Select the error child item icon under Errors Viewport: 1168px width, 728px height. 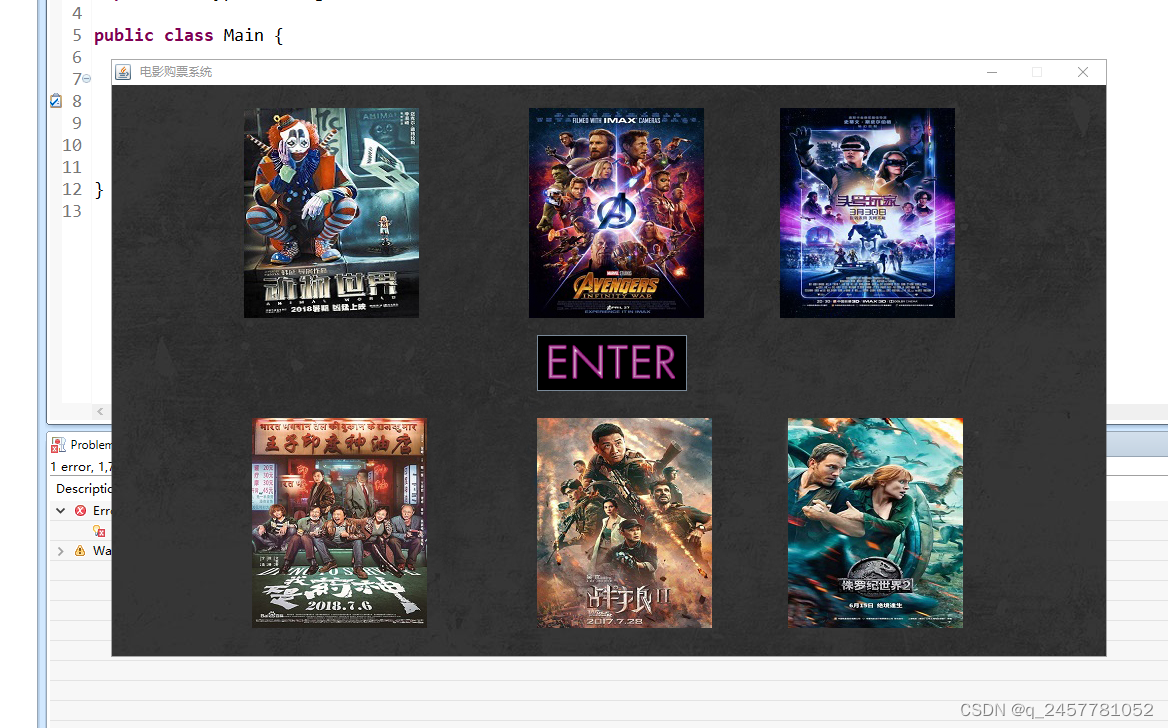[99, 531]
